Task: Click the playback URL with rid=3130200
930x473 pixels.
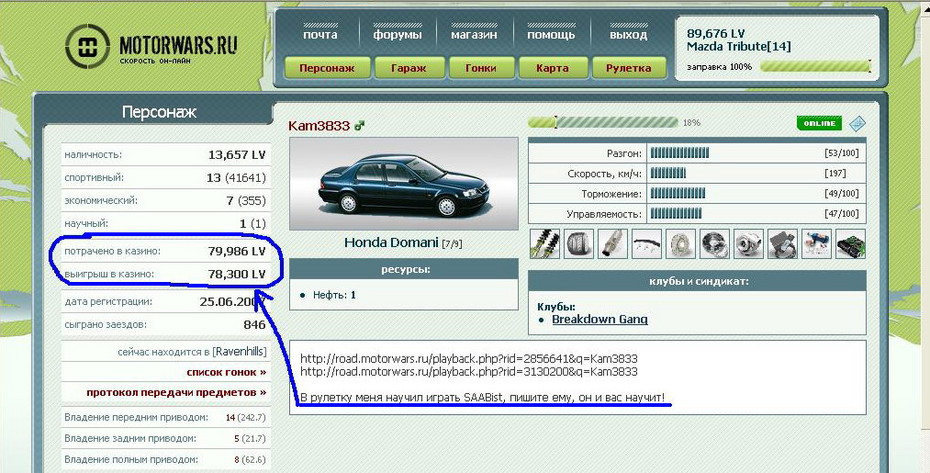Action: [x=469, y=372]
